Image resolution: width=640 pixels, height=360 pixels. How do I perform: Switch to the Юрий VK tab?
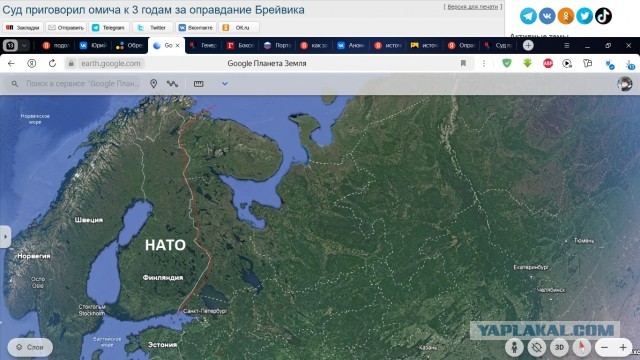[x=93, y=45]
